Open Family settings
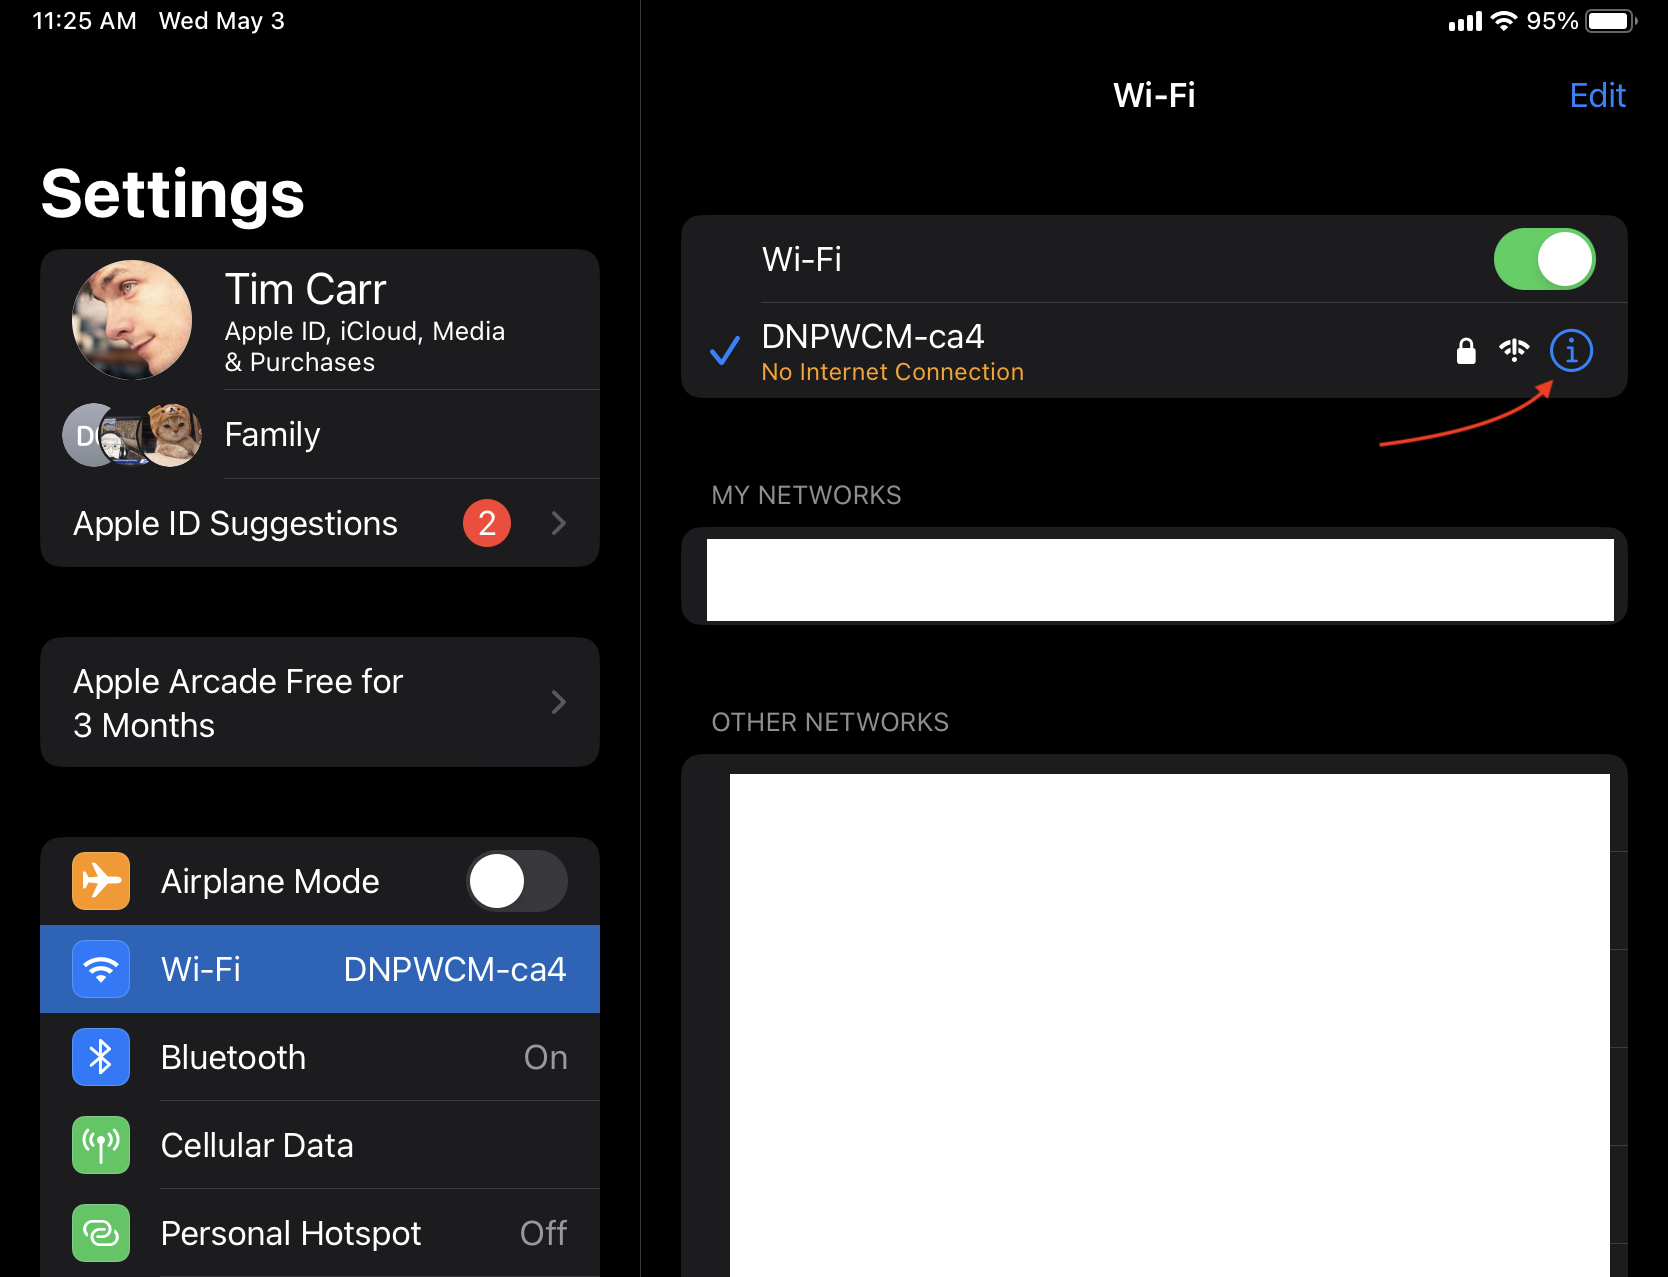 pos(320,435)
